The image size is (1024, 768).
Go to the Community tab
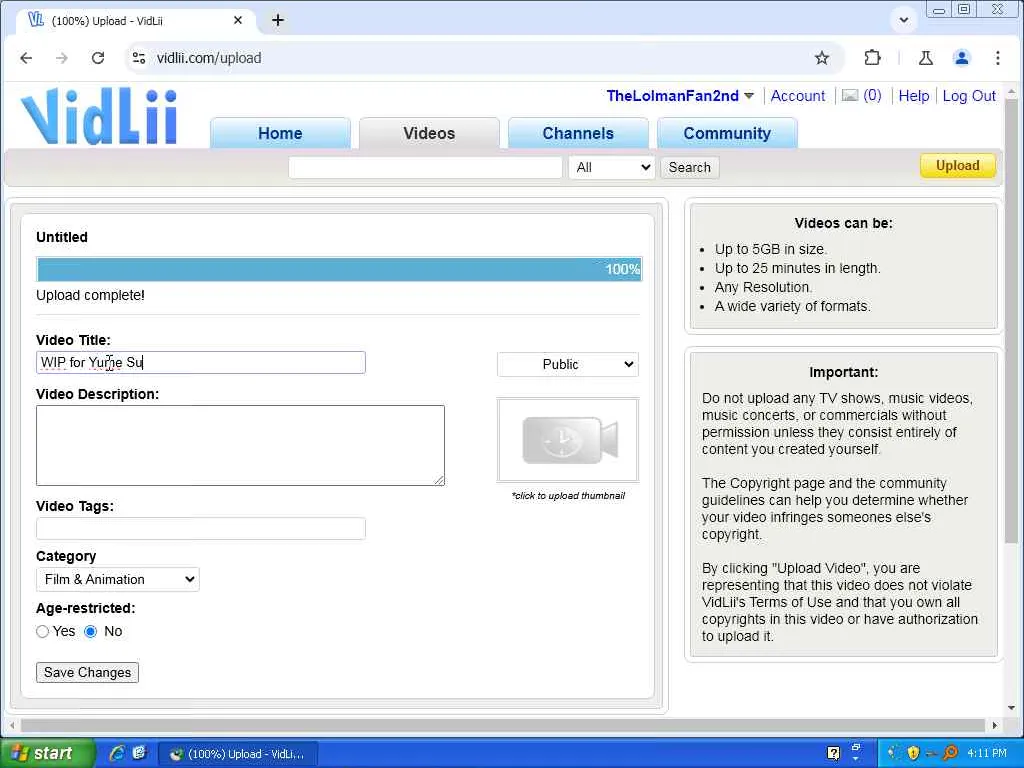tap(727, 133)
